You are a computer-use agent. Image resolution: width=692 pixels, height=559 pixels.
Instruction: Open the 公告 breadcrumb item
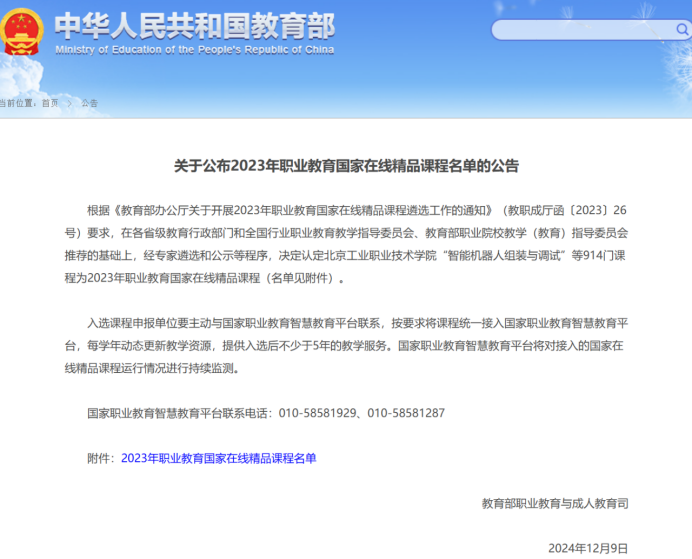89,103
